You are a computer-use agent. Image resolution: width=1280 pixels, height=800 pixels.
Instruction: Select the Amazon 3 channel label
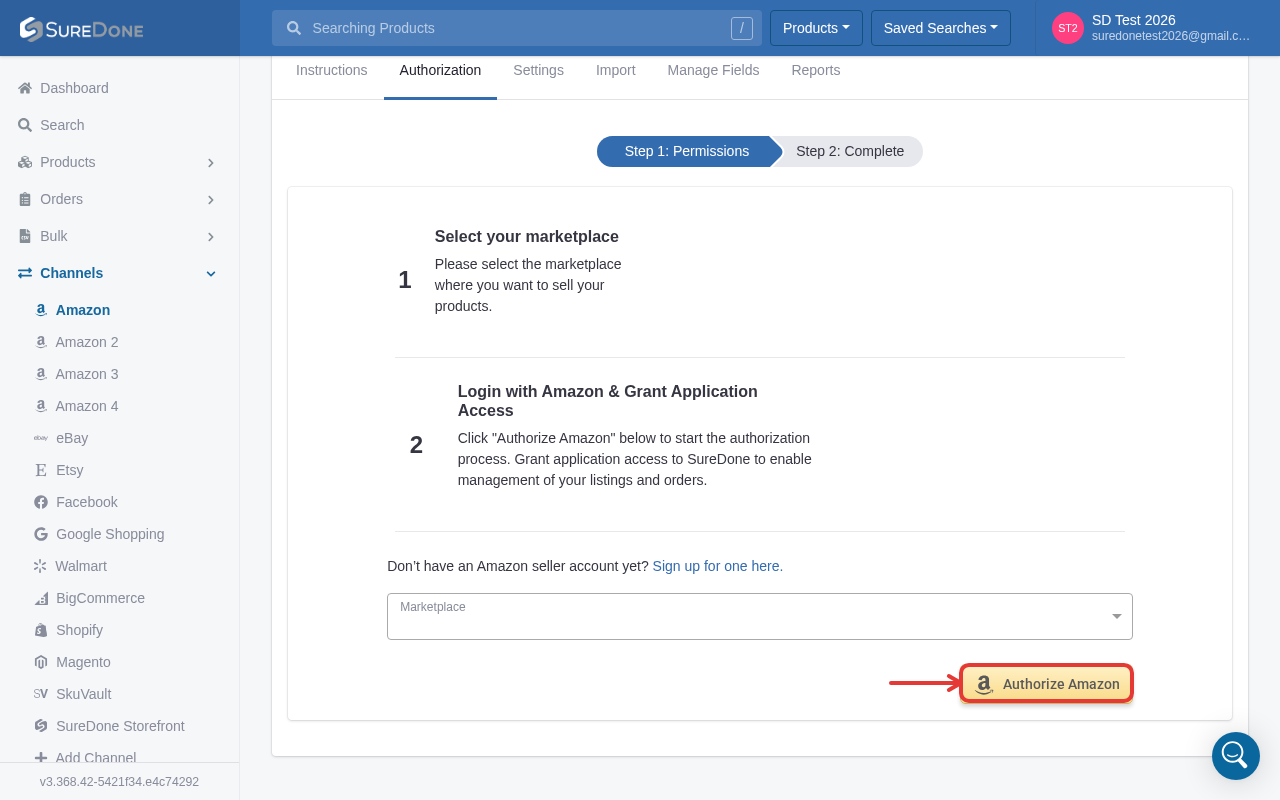(87, 374)
